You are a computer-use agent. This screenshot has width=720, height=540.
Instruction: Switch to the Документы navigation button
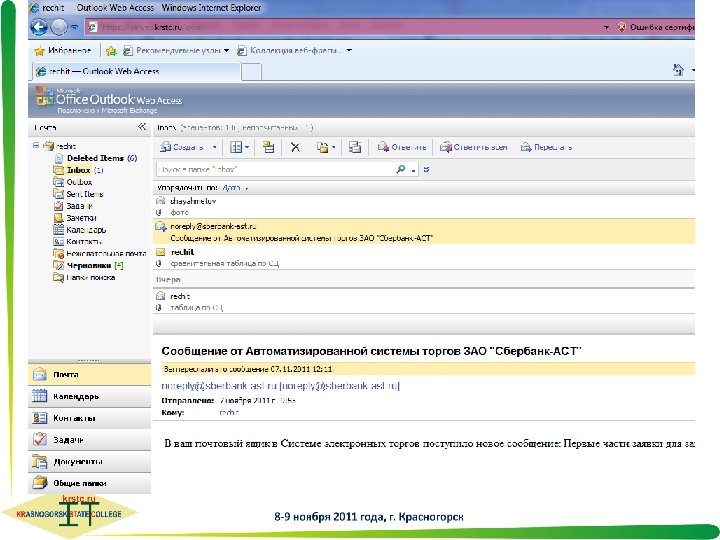coord(90,461)
